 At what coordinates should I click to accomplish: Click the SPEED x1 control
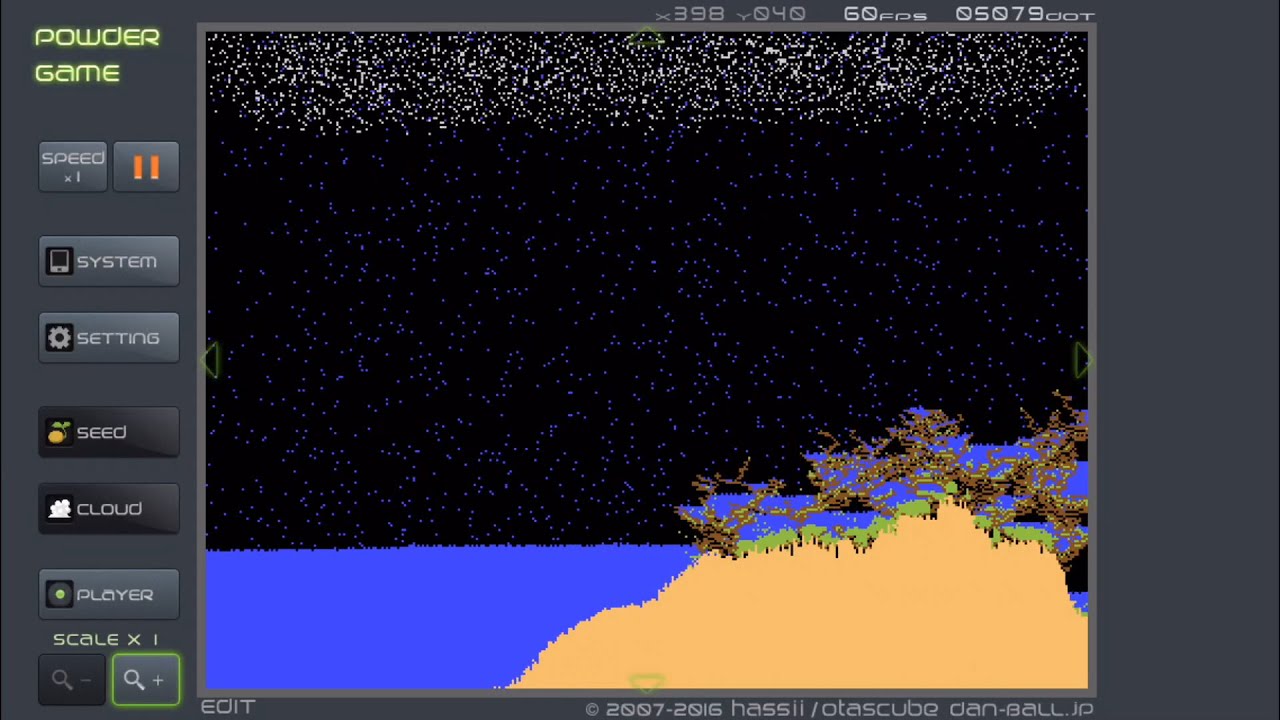(x=72, y=166)
